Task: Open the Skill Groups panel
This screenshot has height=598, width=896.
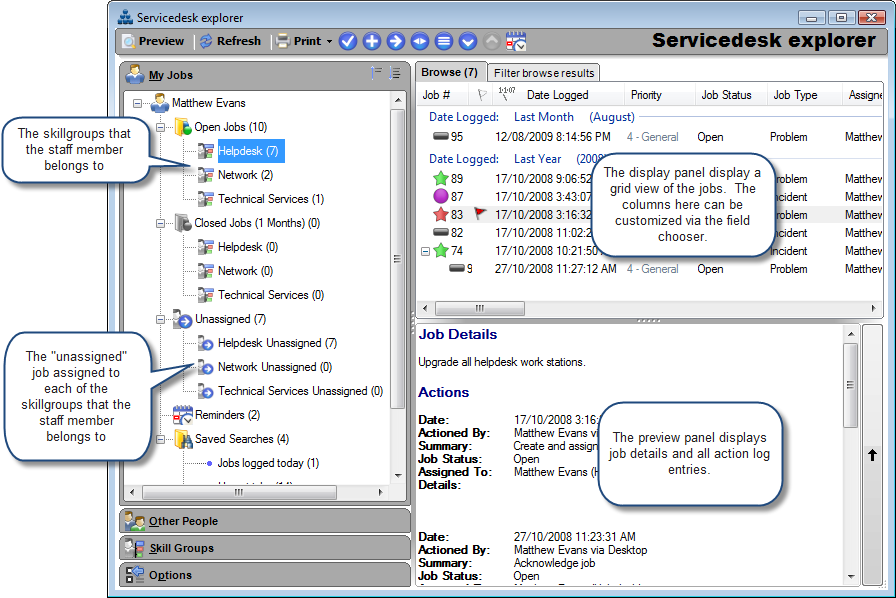Action: 265,548
